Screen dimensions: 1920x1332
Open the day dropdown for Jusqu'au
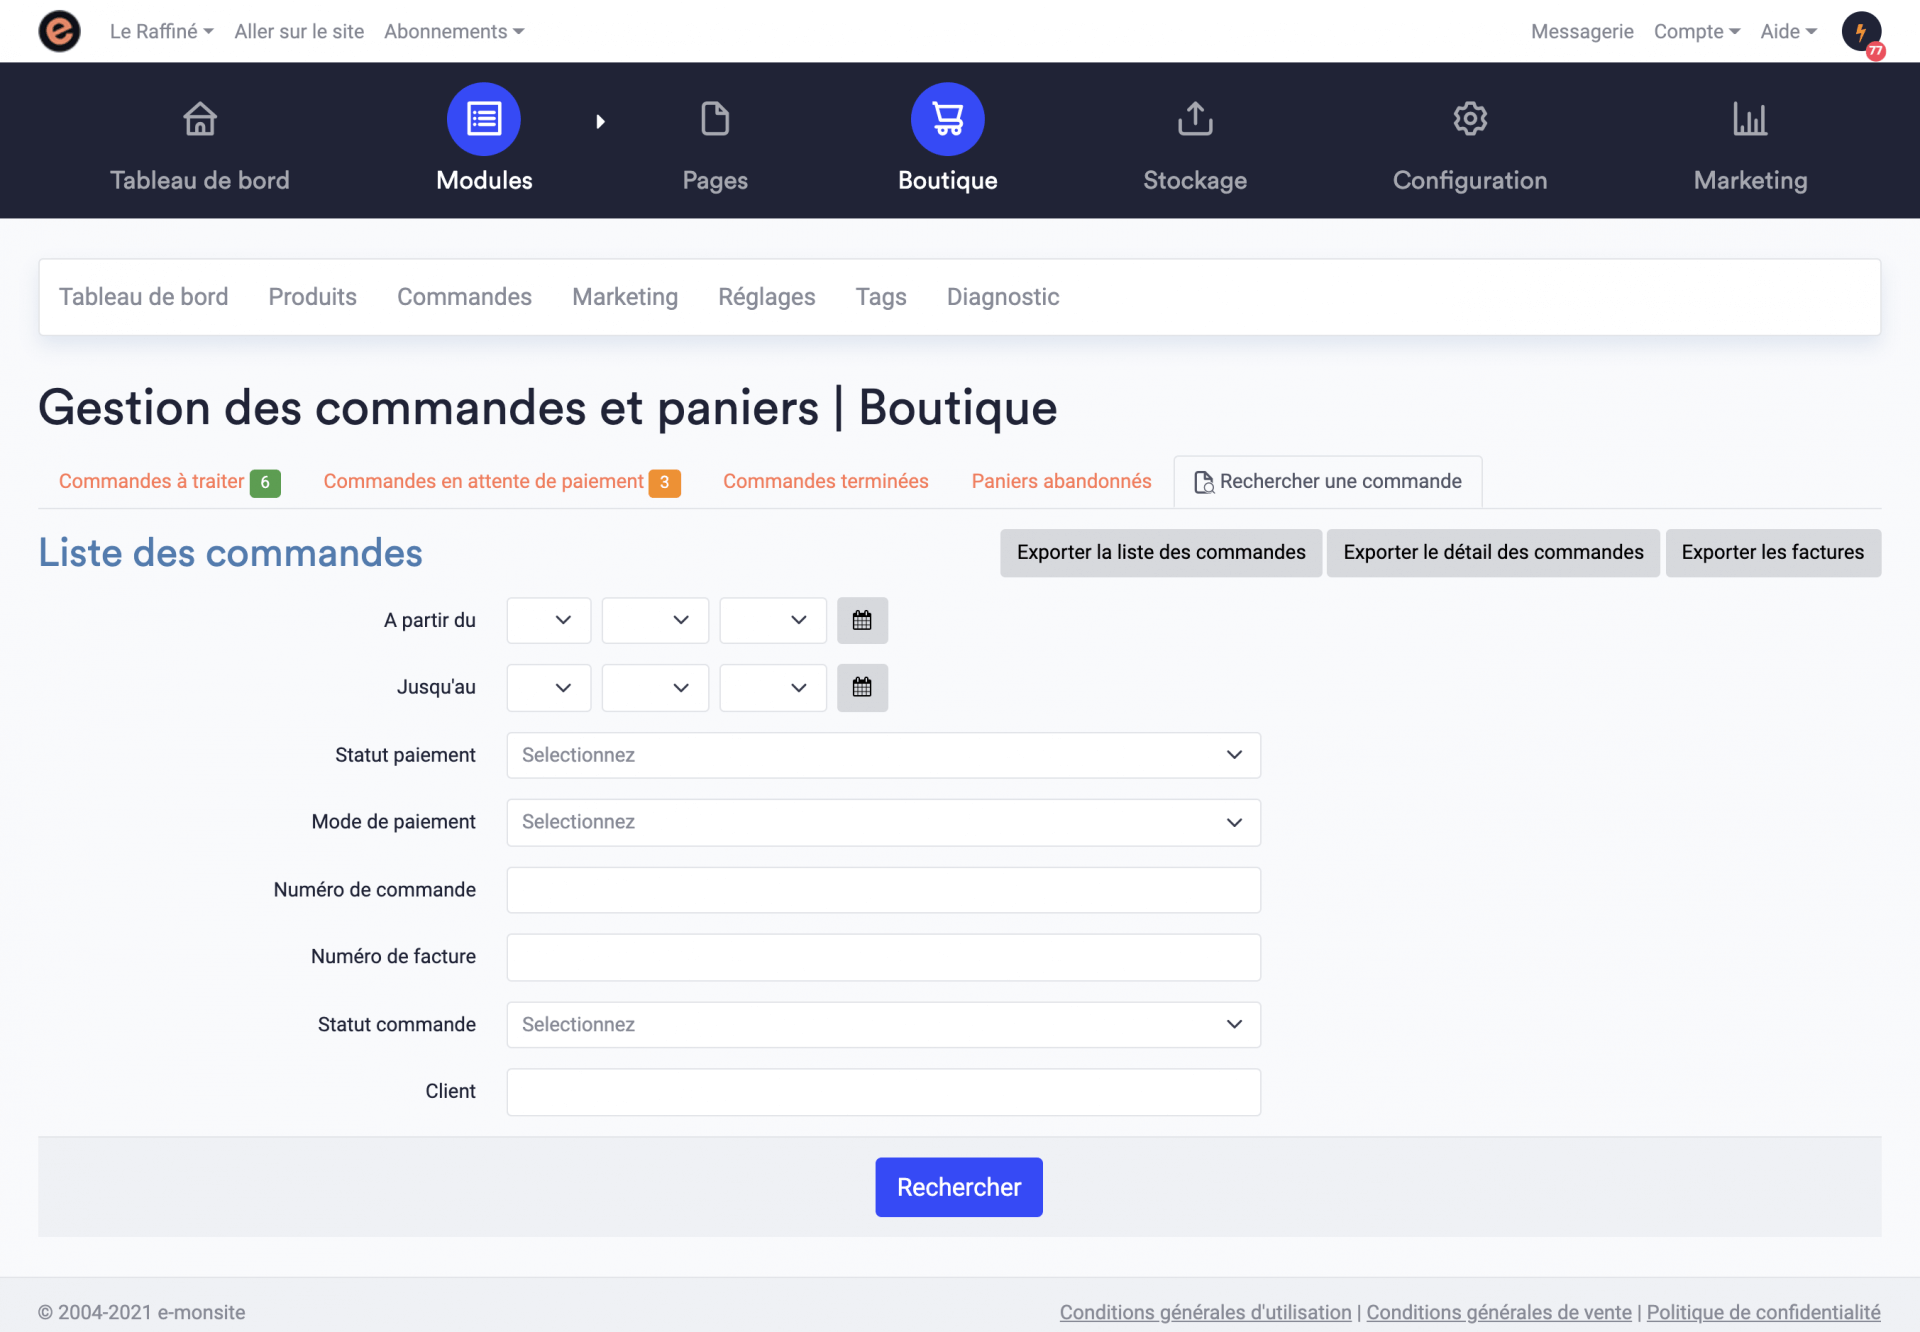coord(549,688)
